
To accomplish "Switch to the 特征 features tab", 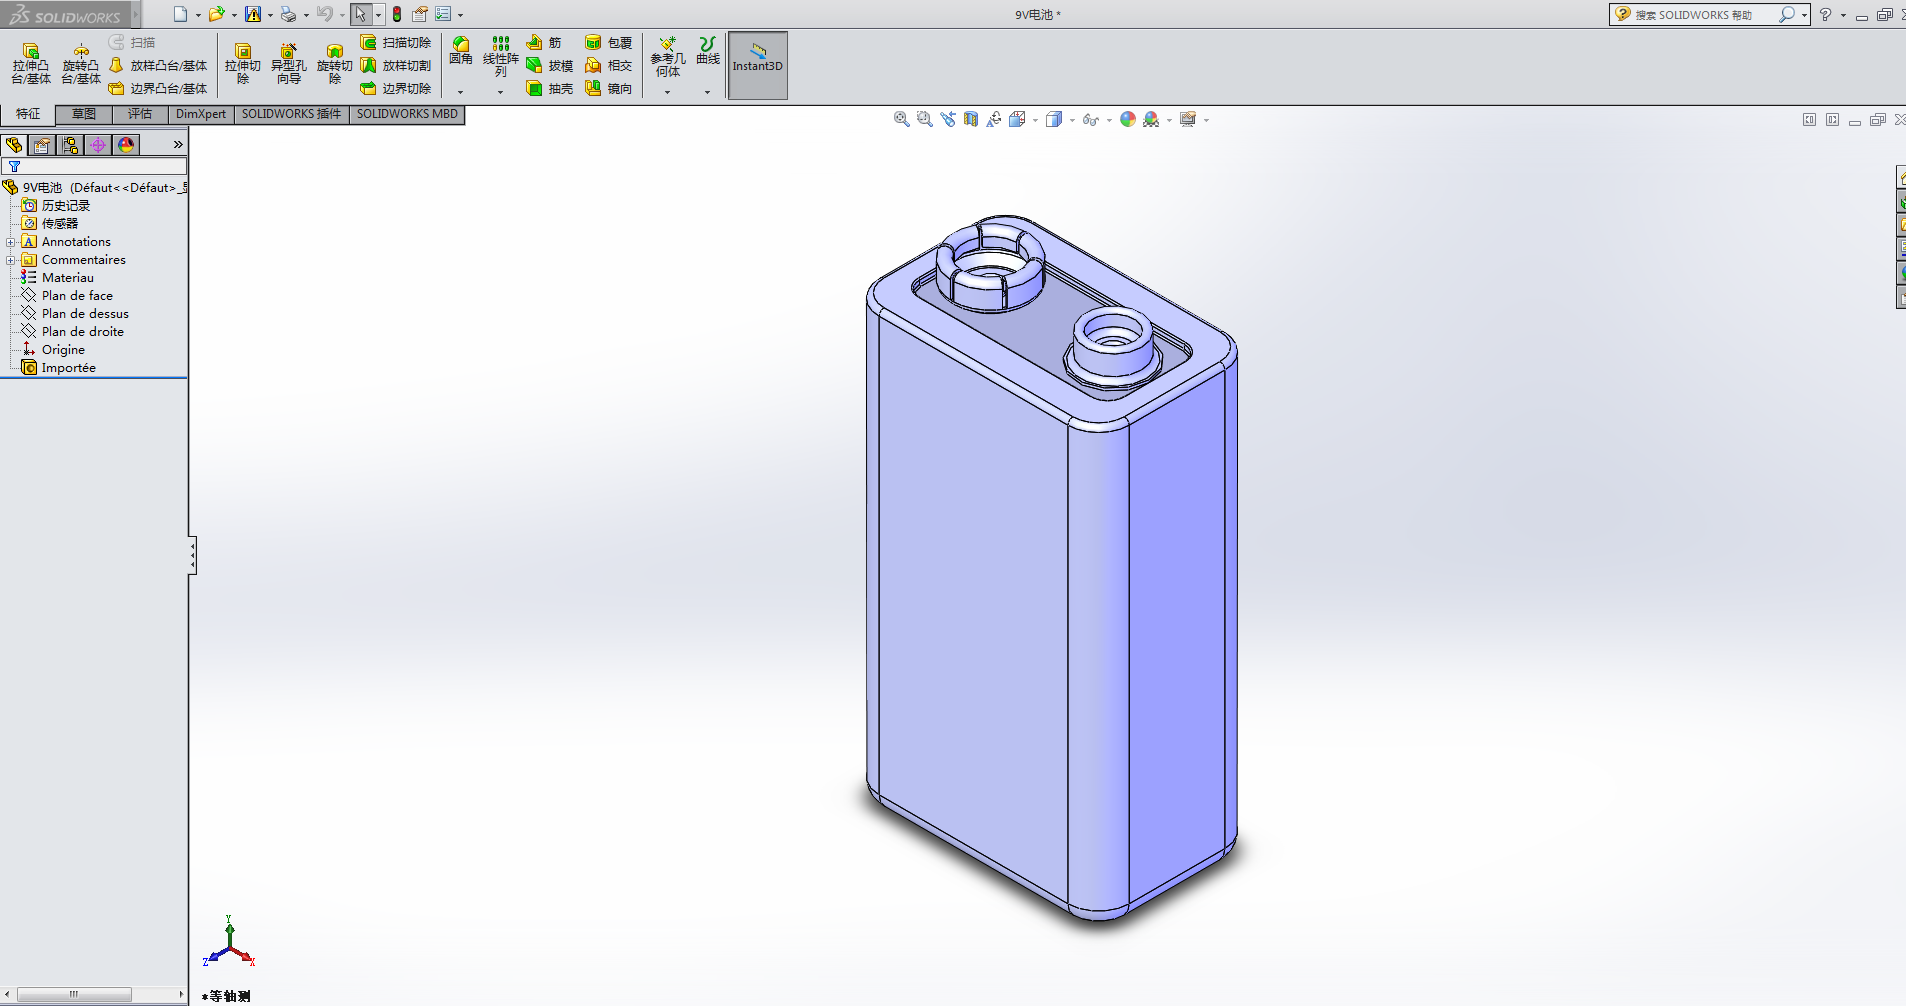I will pos(28,114).
